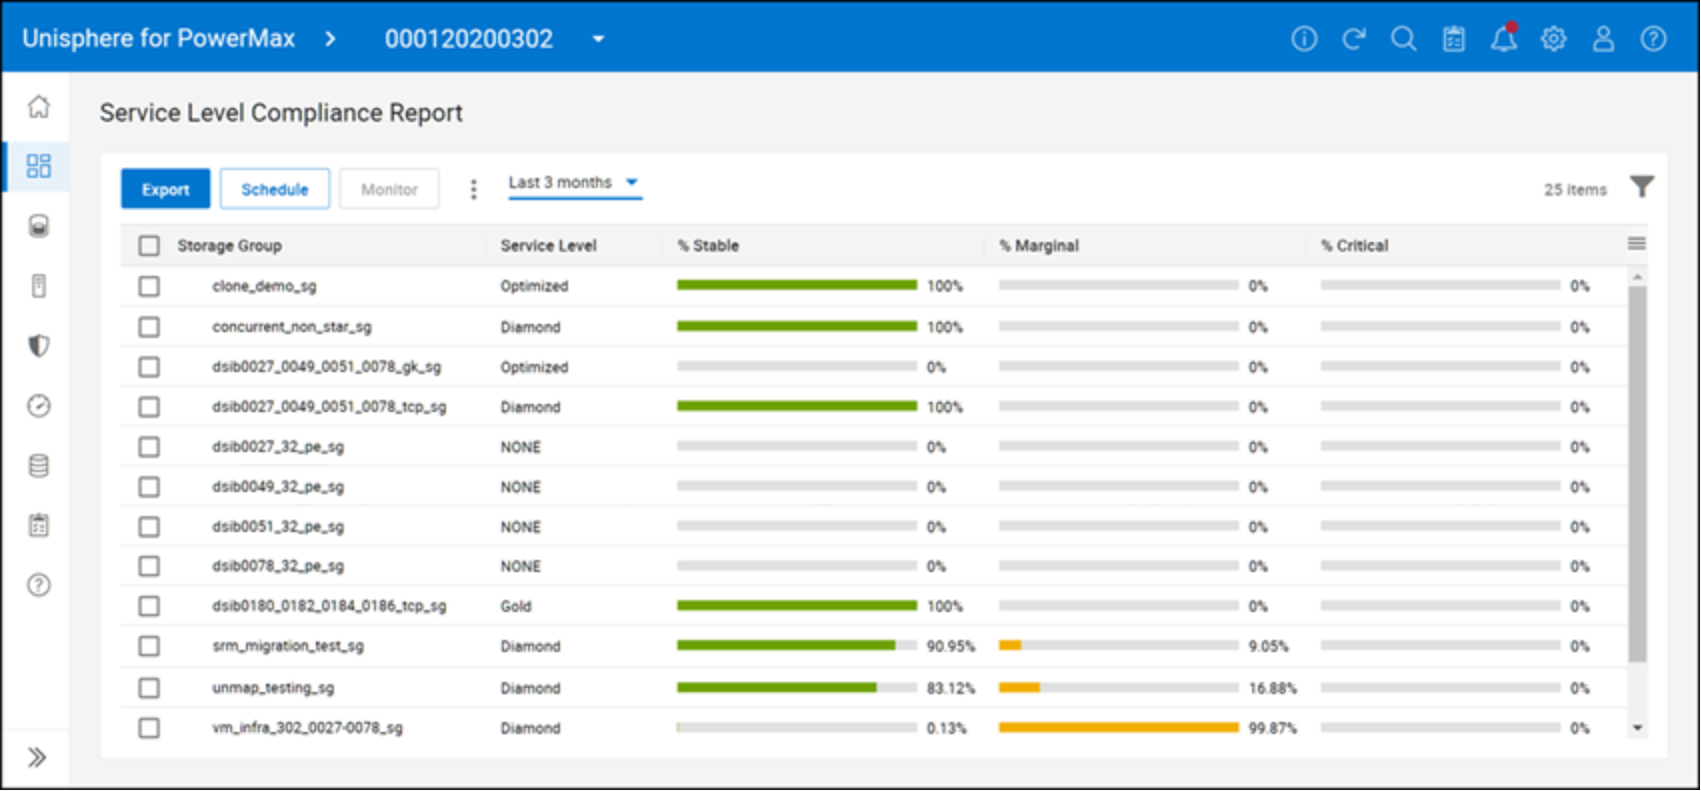Sort by the Service Level column header
This screenshot has width=1701, height=791.
[548, 246]
